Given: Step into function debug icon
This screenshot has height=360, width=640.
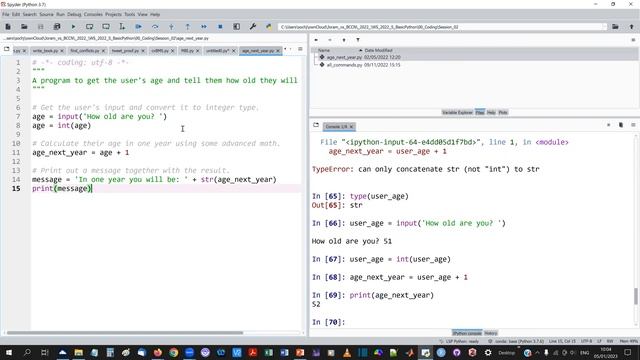Looking at the screenshot, I should point(171,27).
